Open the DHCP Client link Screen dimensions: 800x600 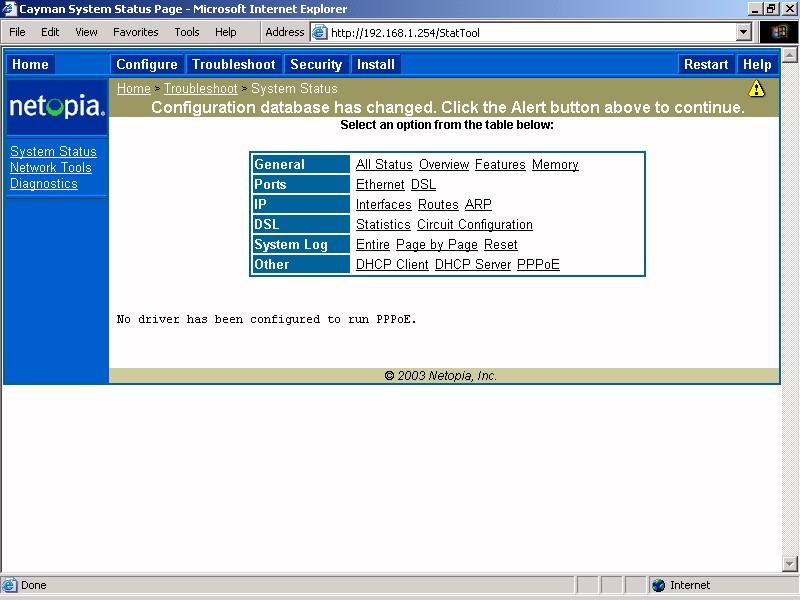point(392,265)
